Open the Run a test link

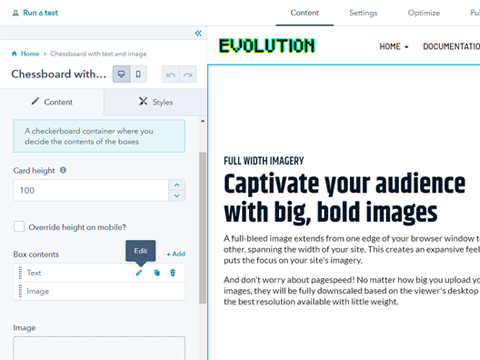coord(40,13)
